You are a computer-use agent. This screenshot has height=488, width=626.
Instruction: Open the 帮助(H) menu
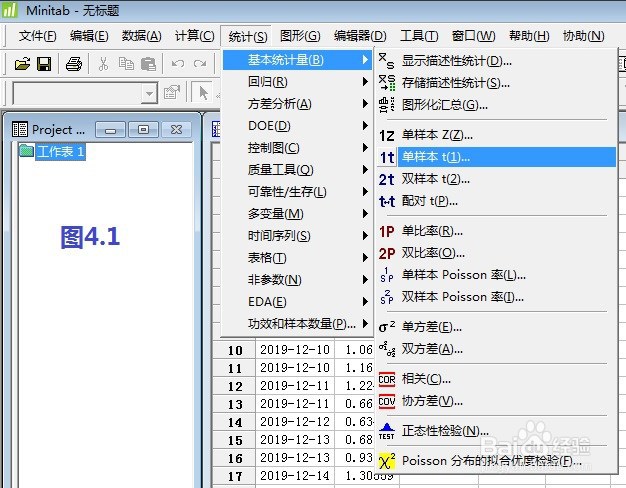(529, 36)
